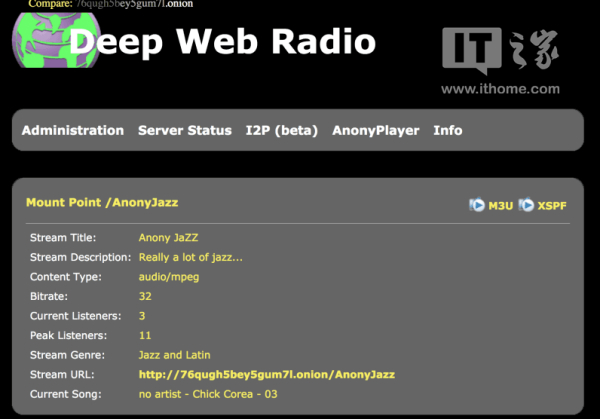The width and height of the screenshot is (600, 419).
Task: Click the XSPF playlist play icon
Action: tap(526, 205)
